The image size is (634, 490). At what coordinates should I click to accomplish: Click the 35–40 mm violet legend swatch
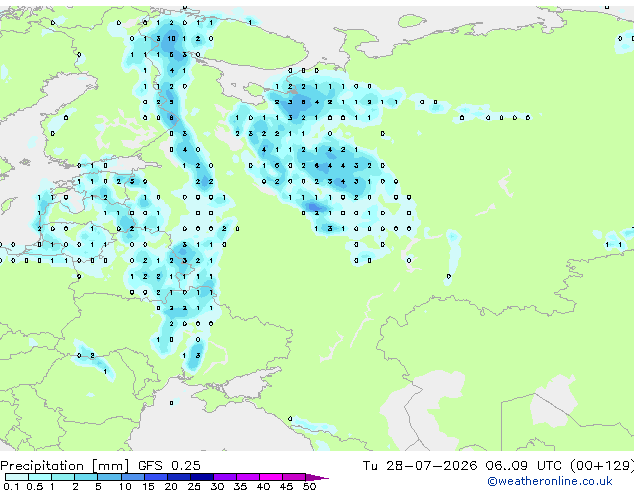pos(247,477)
